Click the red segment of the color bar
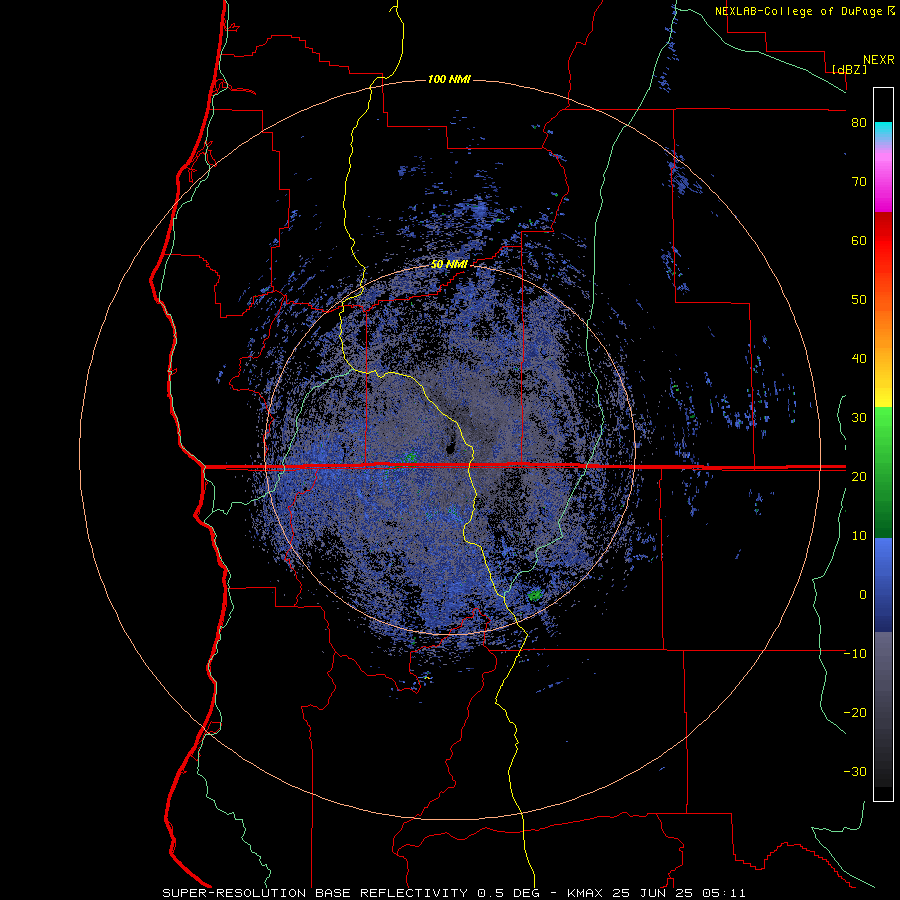The image size is (900, 900). 883,241
